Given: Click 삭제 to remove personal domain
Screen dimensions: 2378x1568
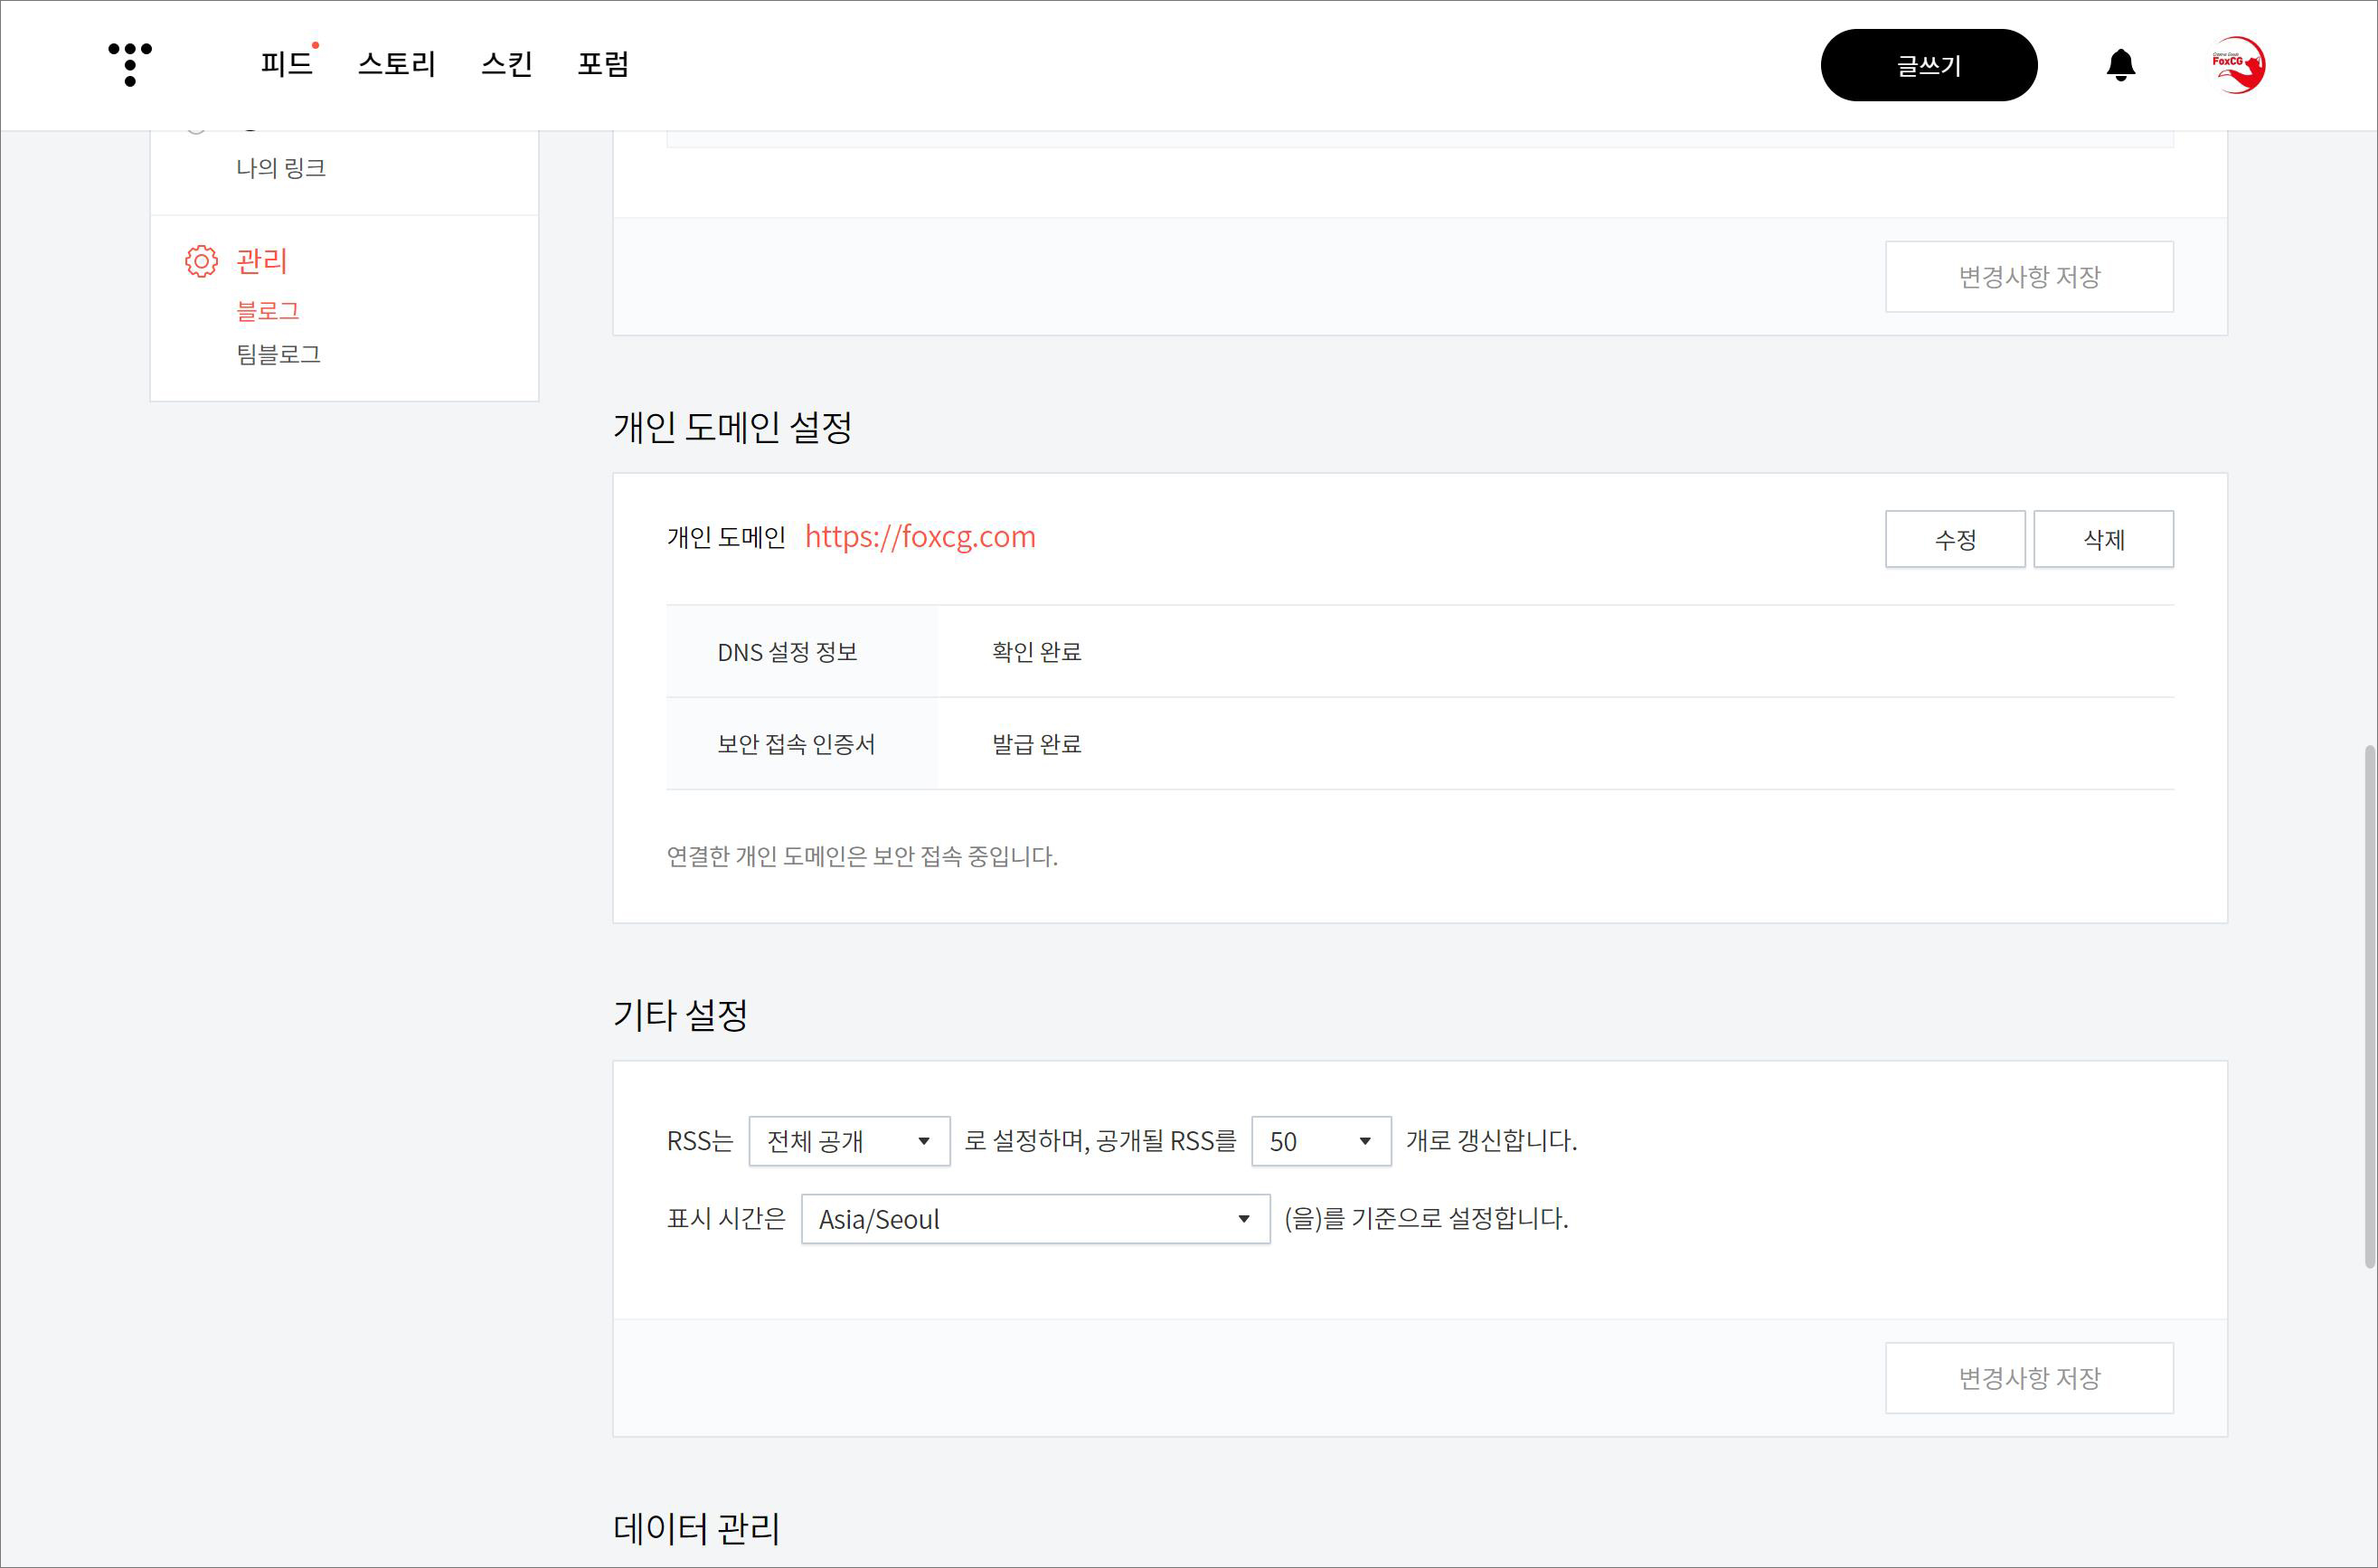Looking at the screenshot, I should pyautogui.click(x=2103, y=540).
